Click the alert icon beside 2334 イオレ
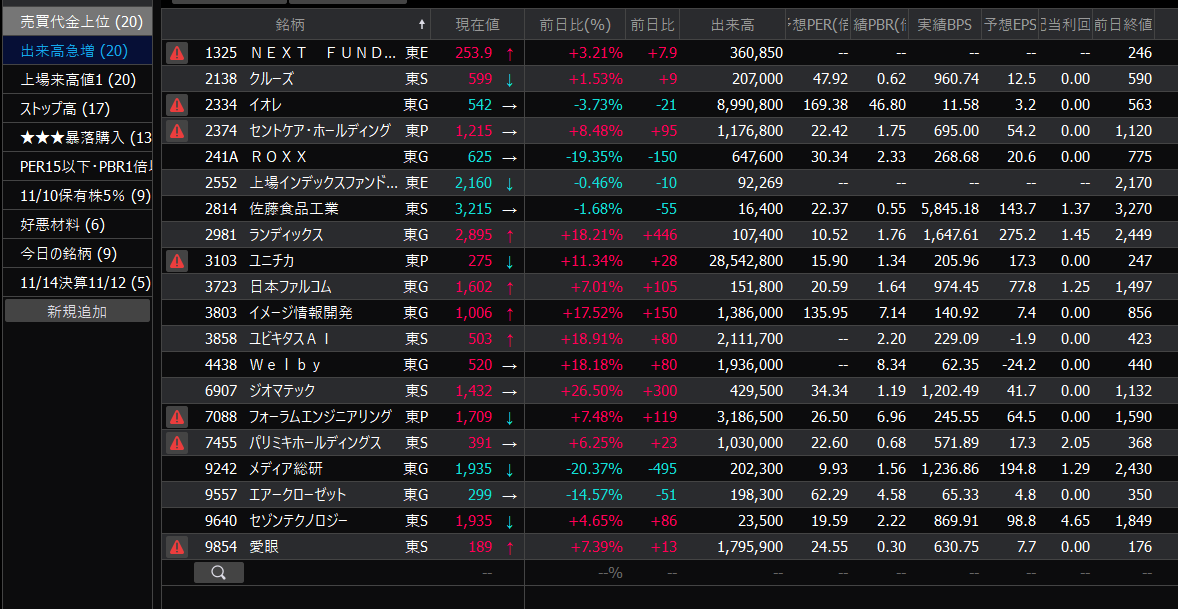 coord(177,104)
